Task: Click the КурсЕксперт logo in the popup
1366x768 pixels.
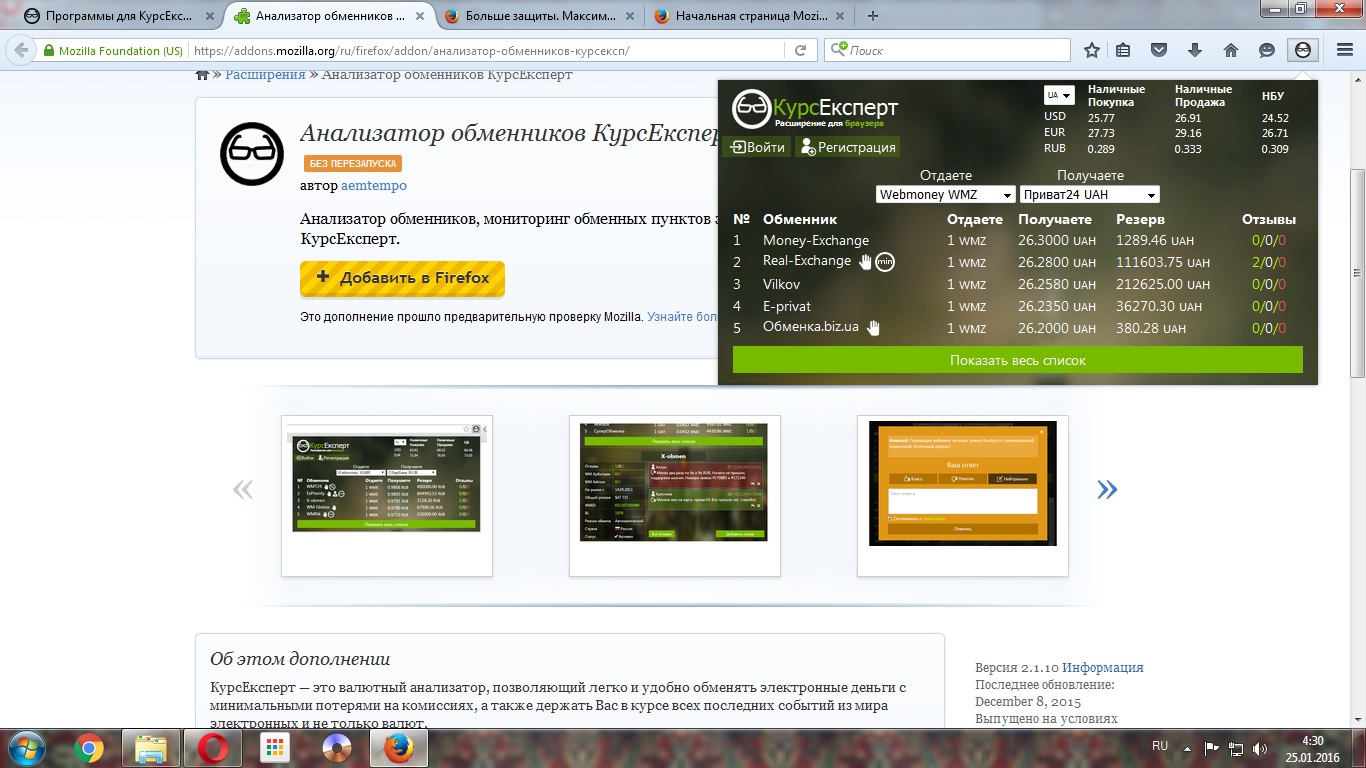Action: [x=815, y=108]
